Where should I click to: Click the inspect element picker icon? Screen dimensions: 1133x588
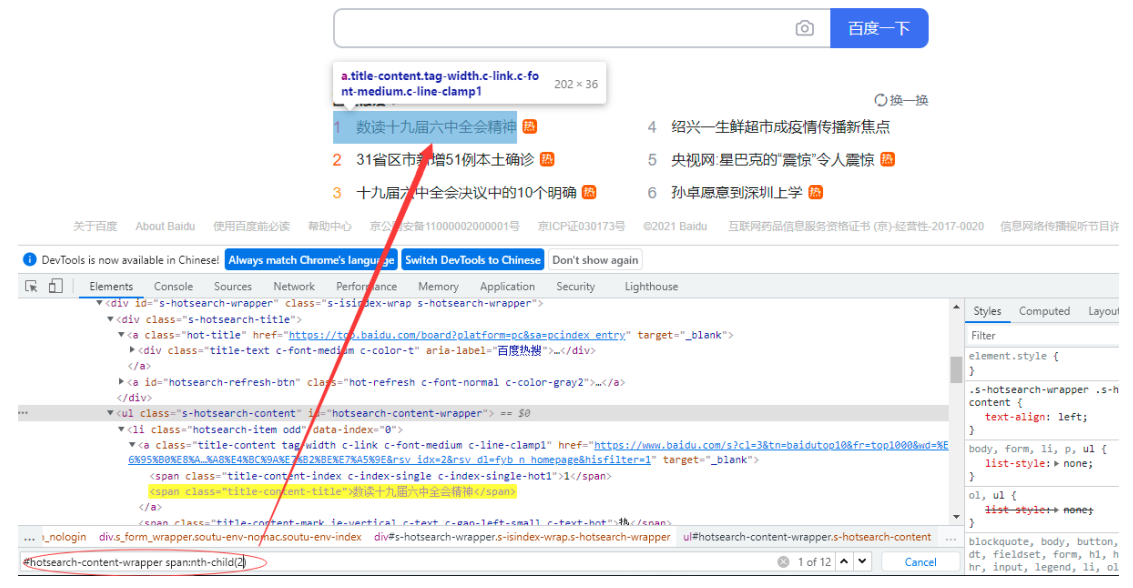(32, 287)
